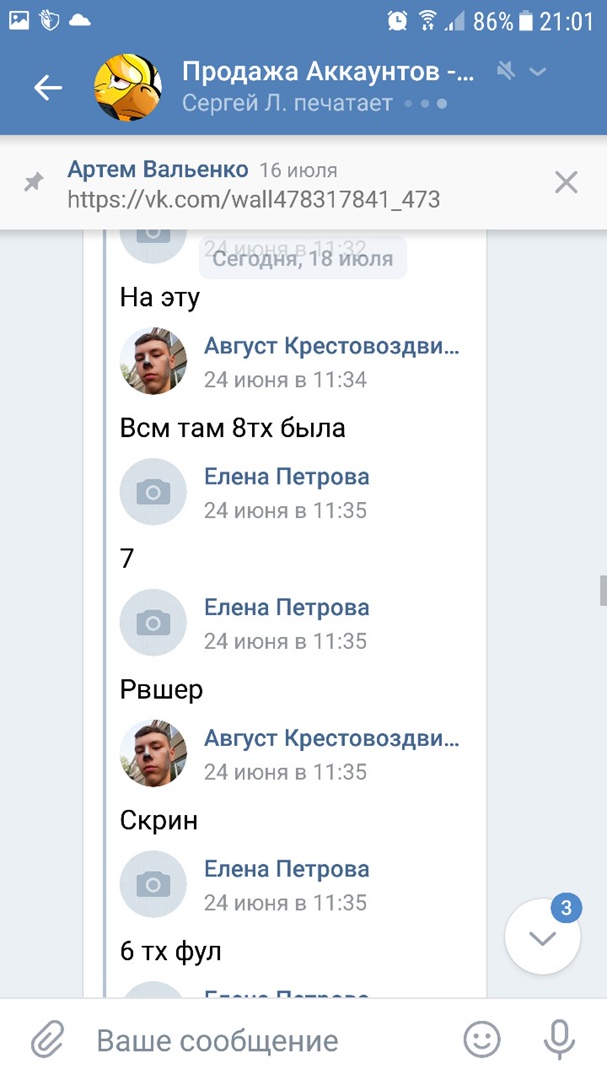
Task: Tap the microphone voice message icon
Action: coord(558,1041)
